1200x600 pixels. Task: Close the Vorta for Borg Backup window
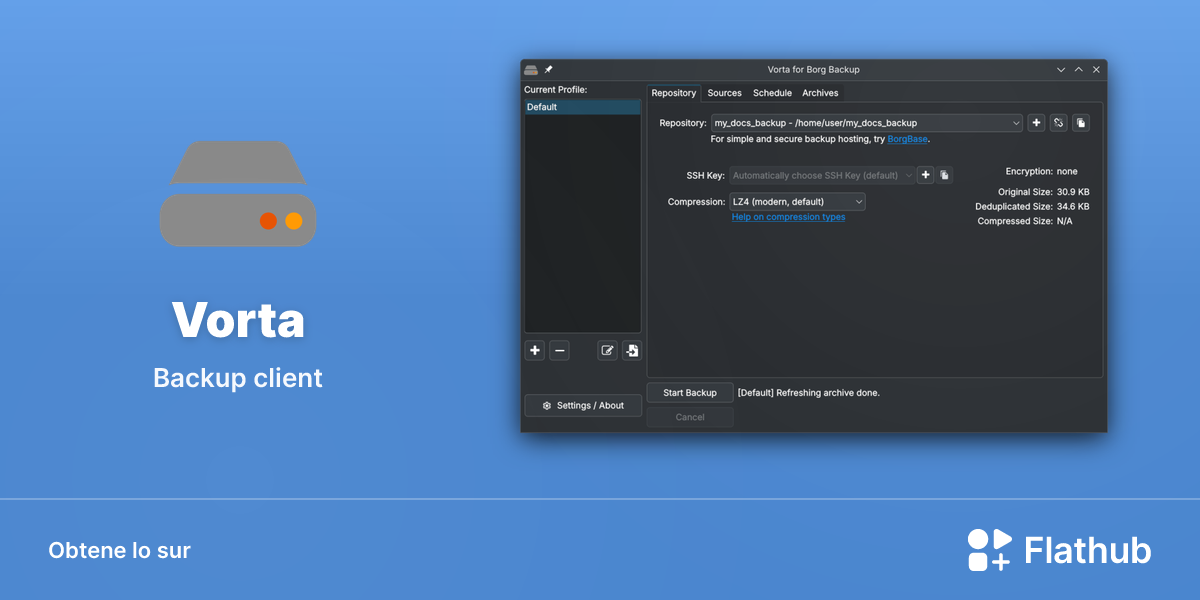click(x=1096, y=69)
